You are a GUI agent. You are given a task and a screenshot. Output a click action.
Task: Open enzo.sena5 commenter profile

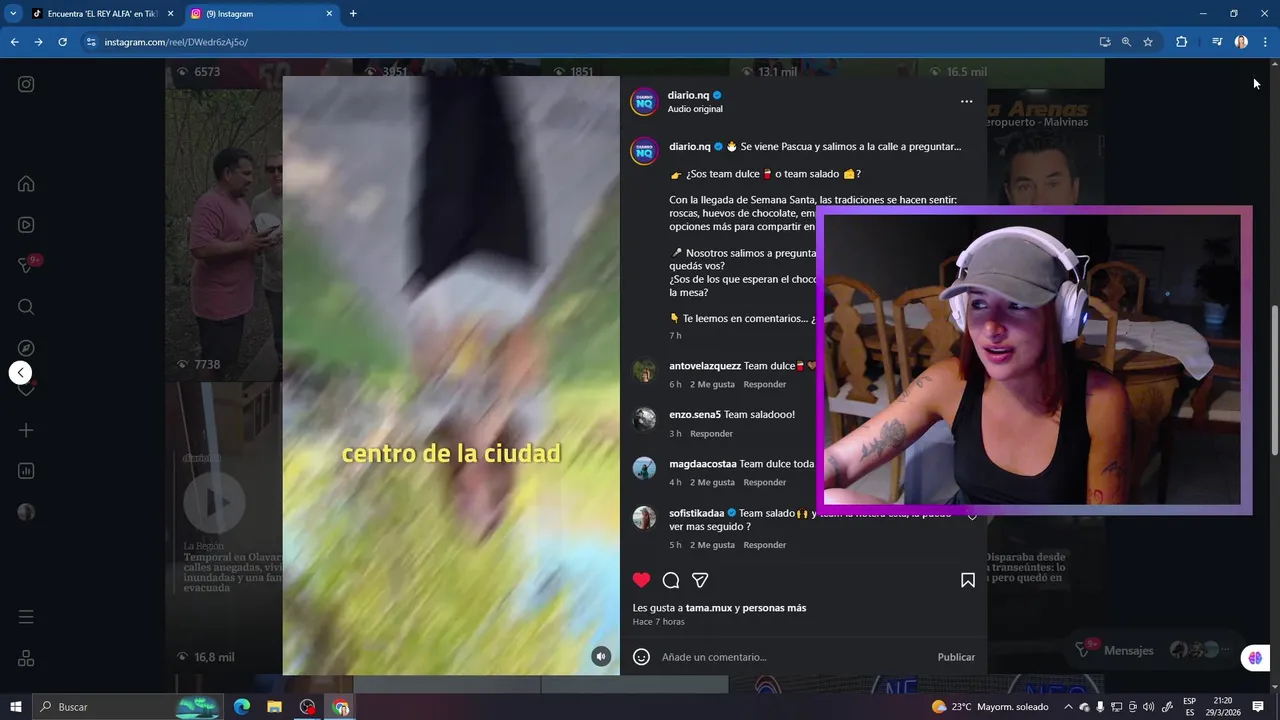(695, 415)
